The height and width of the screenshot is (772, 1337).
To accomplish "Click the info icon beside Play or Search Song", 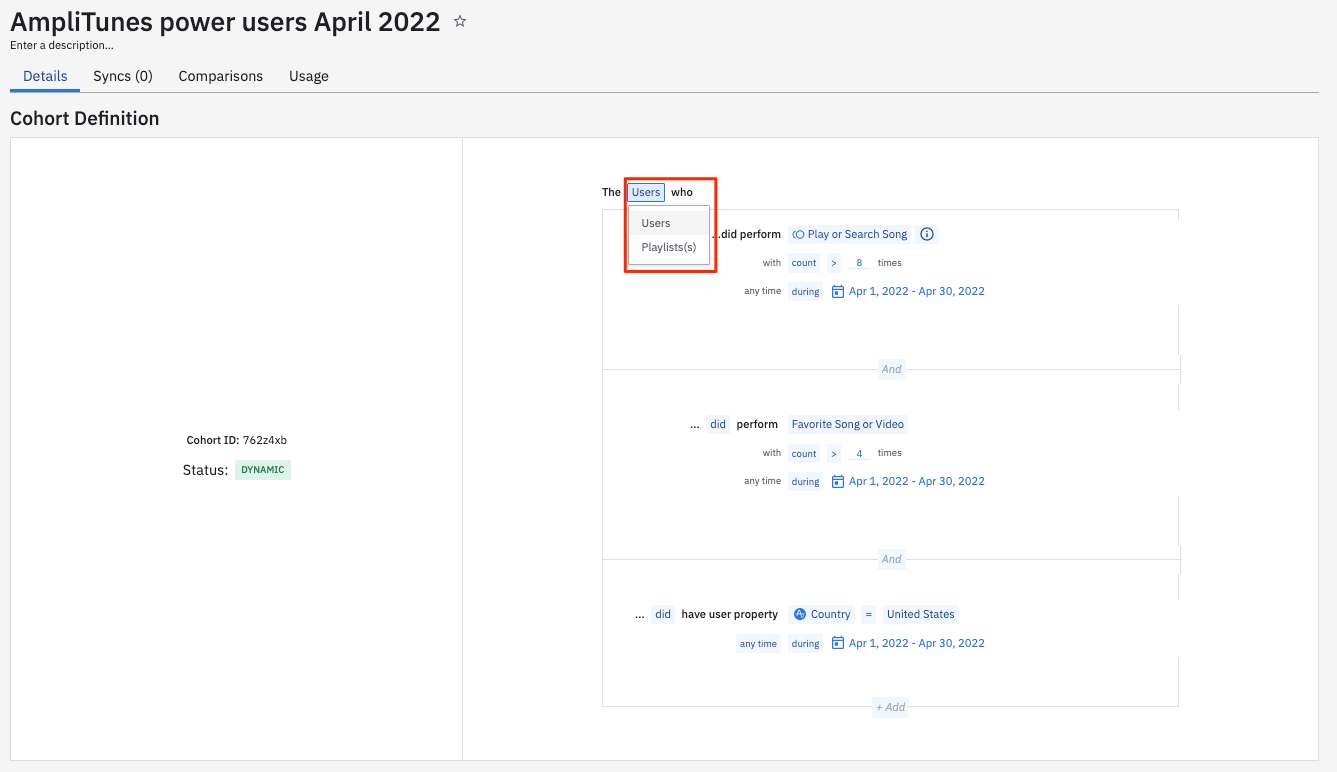I will pyautogui.click(x=927, y=234).
